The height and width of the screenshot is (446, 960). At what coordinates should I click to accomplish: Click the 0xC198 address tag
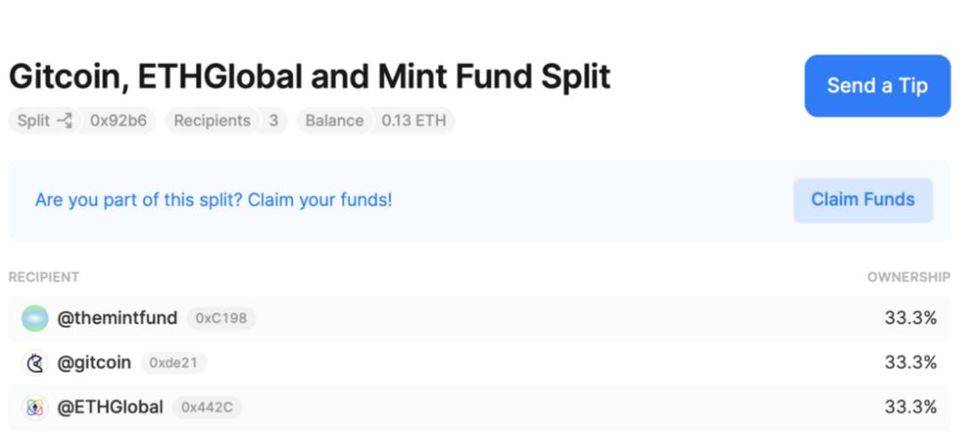pos(221,319)
